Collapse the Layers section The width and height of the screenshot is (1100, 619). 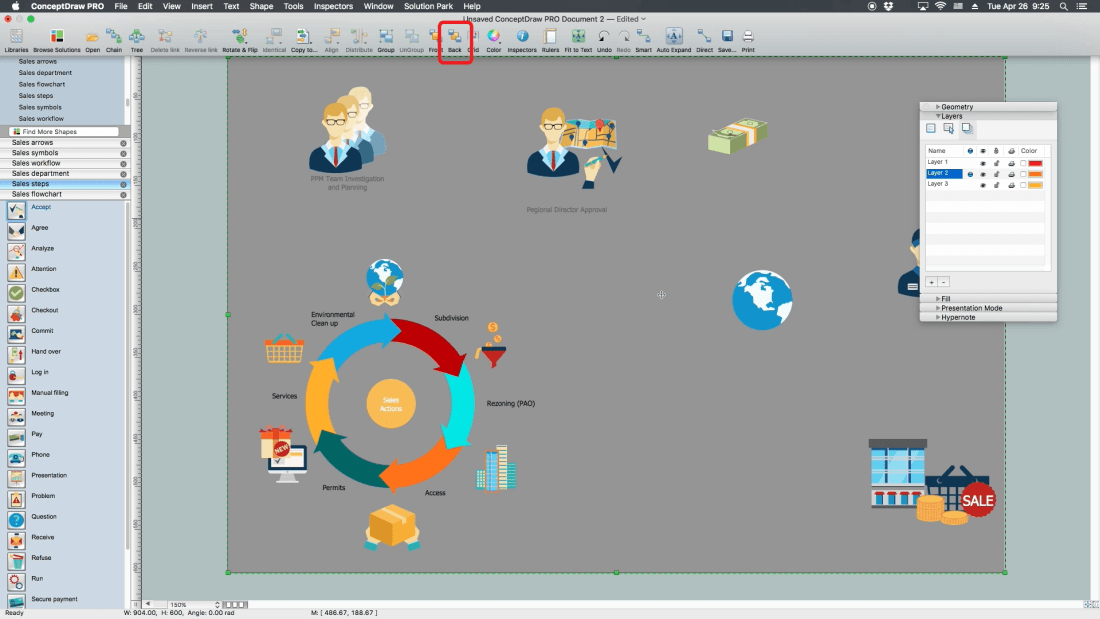938,116
